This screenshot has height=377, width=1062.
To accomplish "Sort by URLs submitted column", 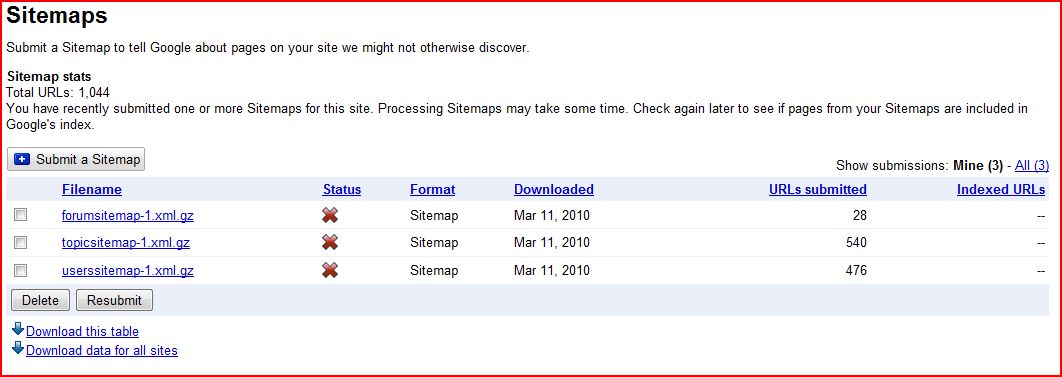I will tap(817, 190).
